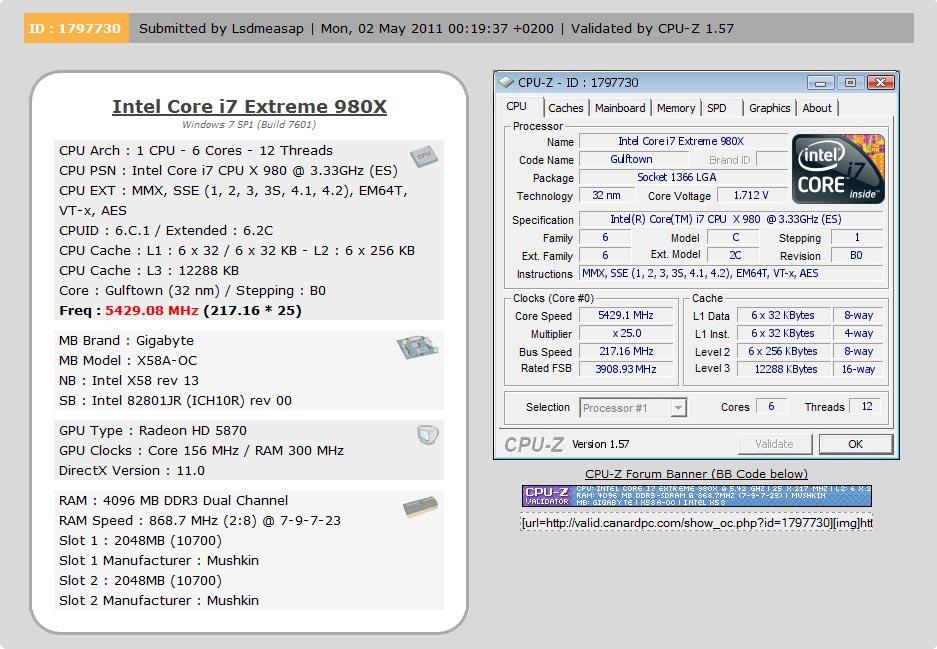Click the OK button
The image size is (937, 649).
[856, 444]
